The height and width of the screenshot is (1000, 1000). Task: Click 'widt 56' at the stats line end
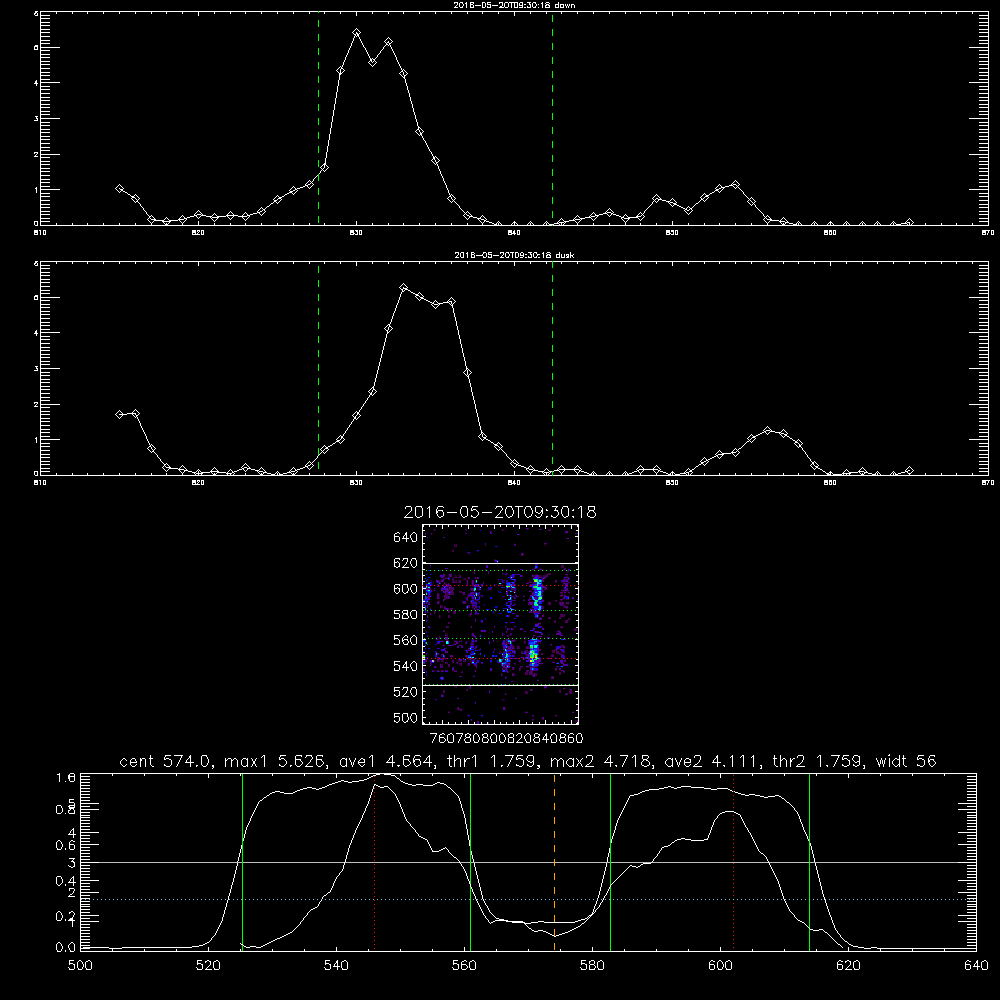click(906, 761)
